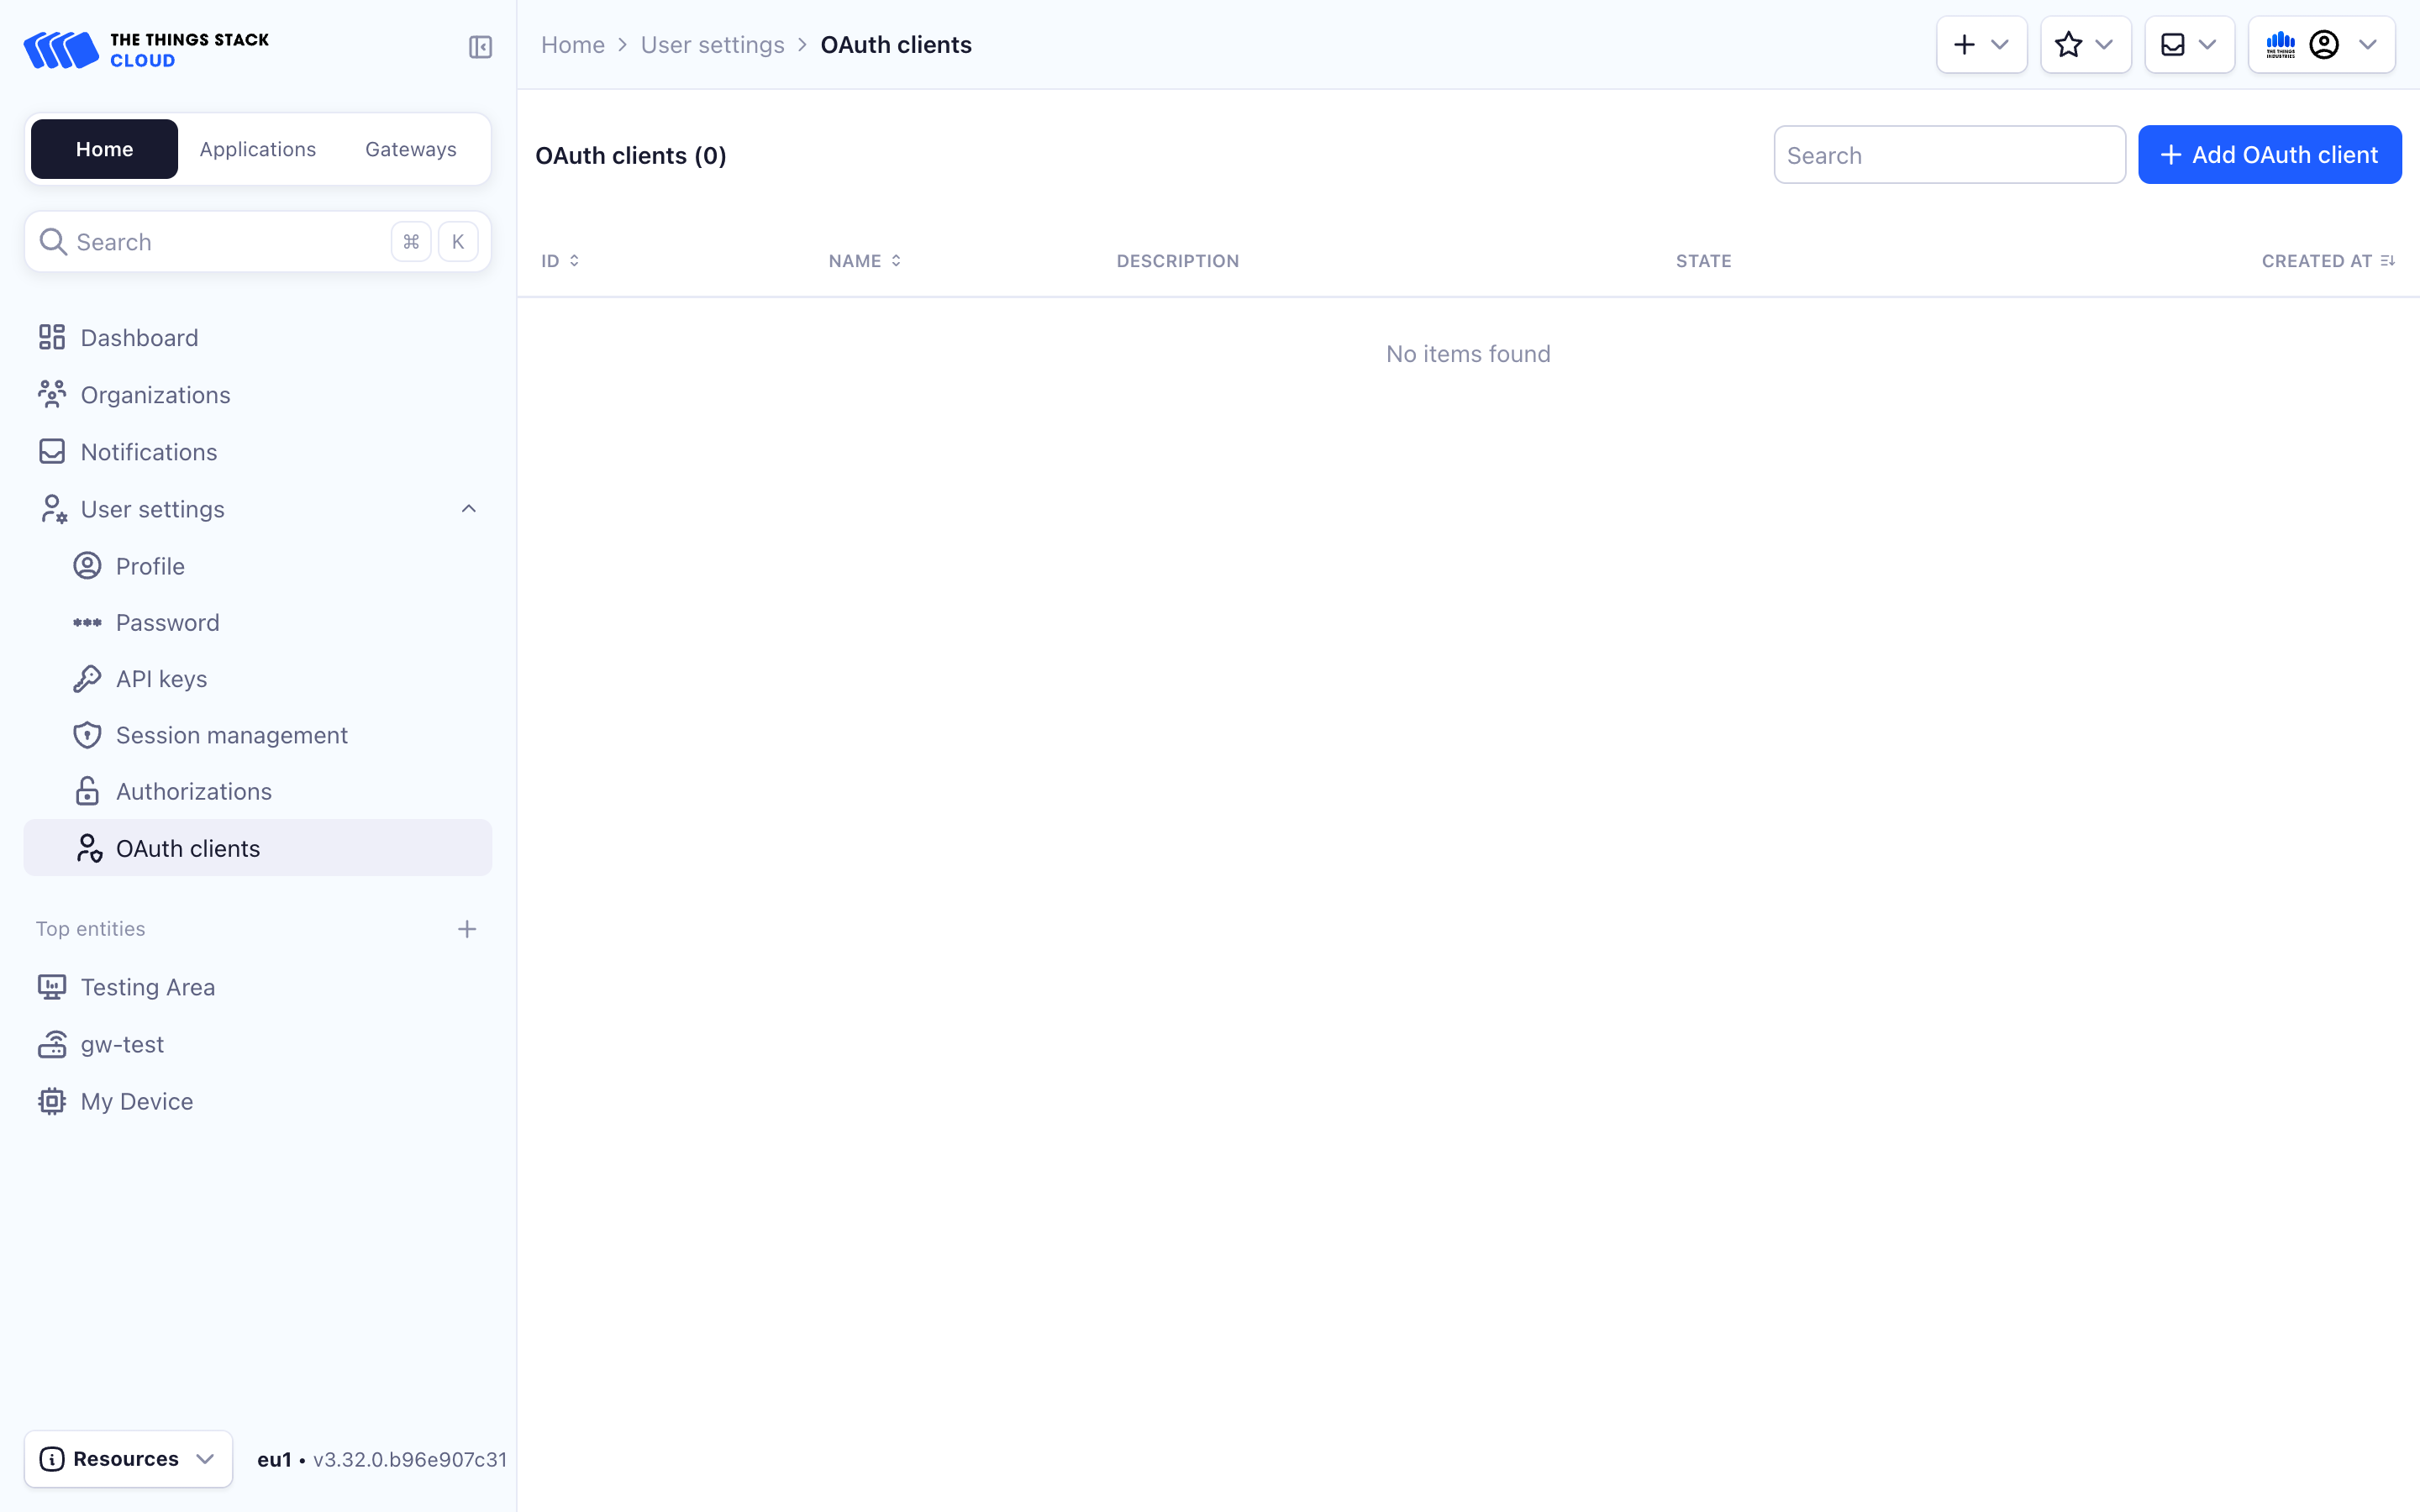Open Session management settings
The height and width of the screenshot is (1512, 2420).
click(230, 733)
